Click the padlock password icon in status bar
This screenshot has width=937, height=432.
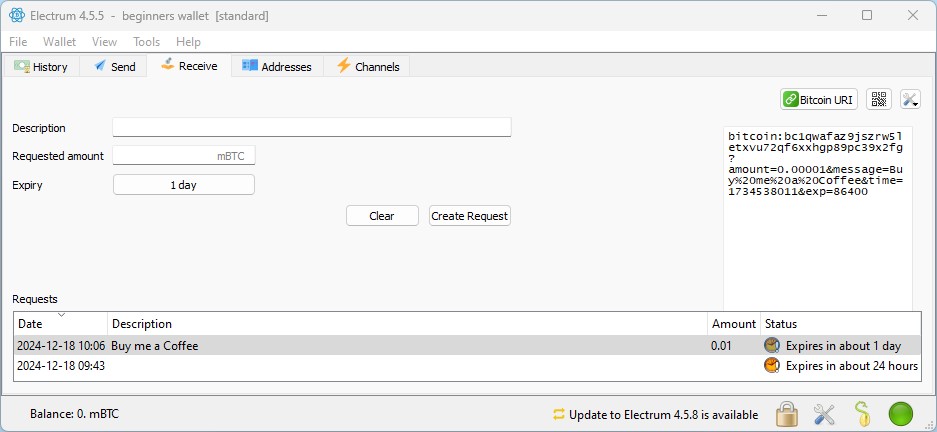[x=787, y=414]
